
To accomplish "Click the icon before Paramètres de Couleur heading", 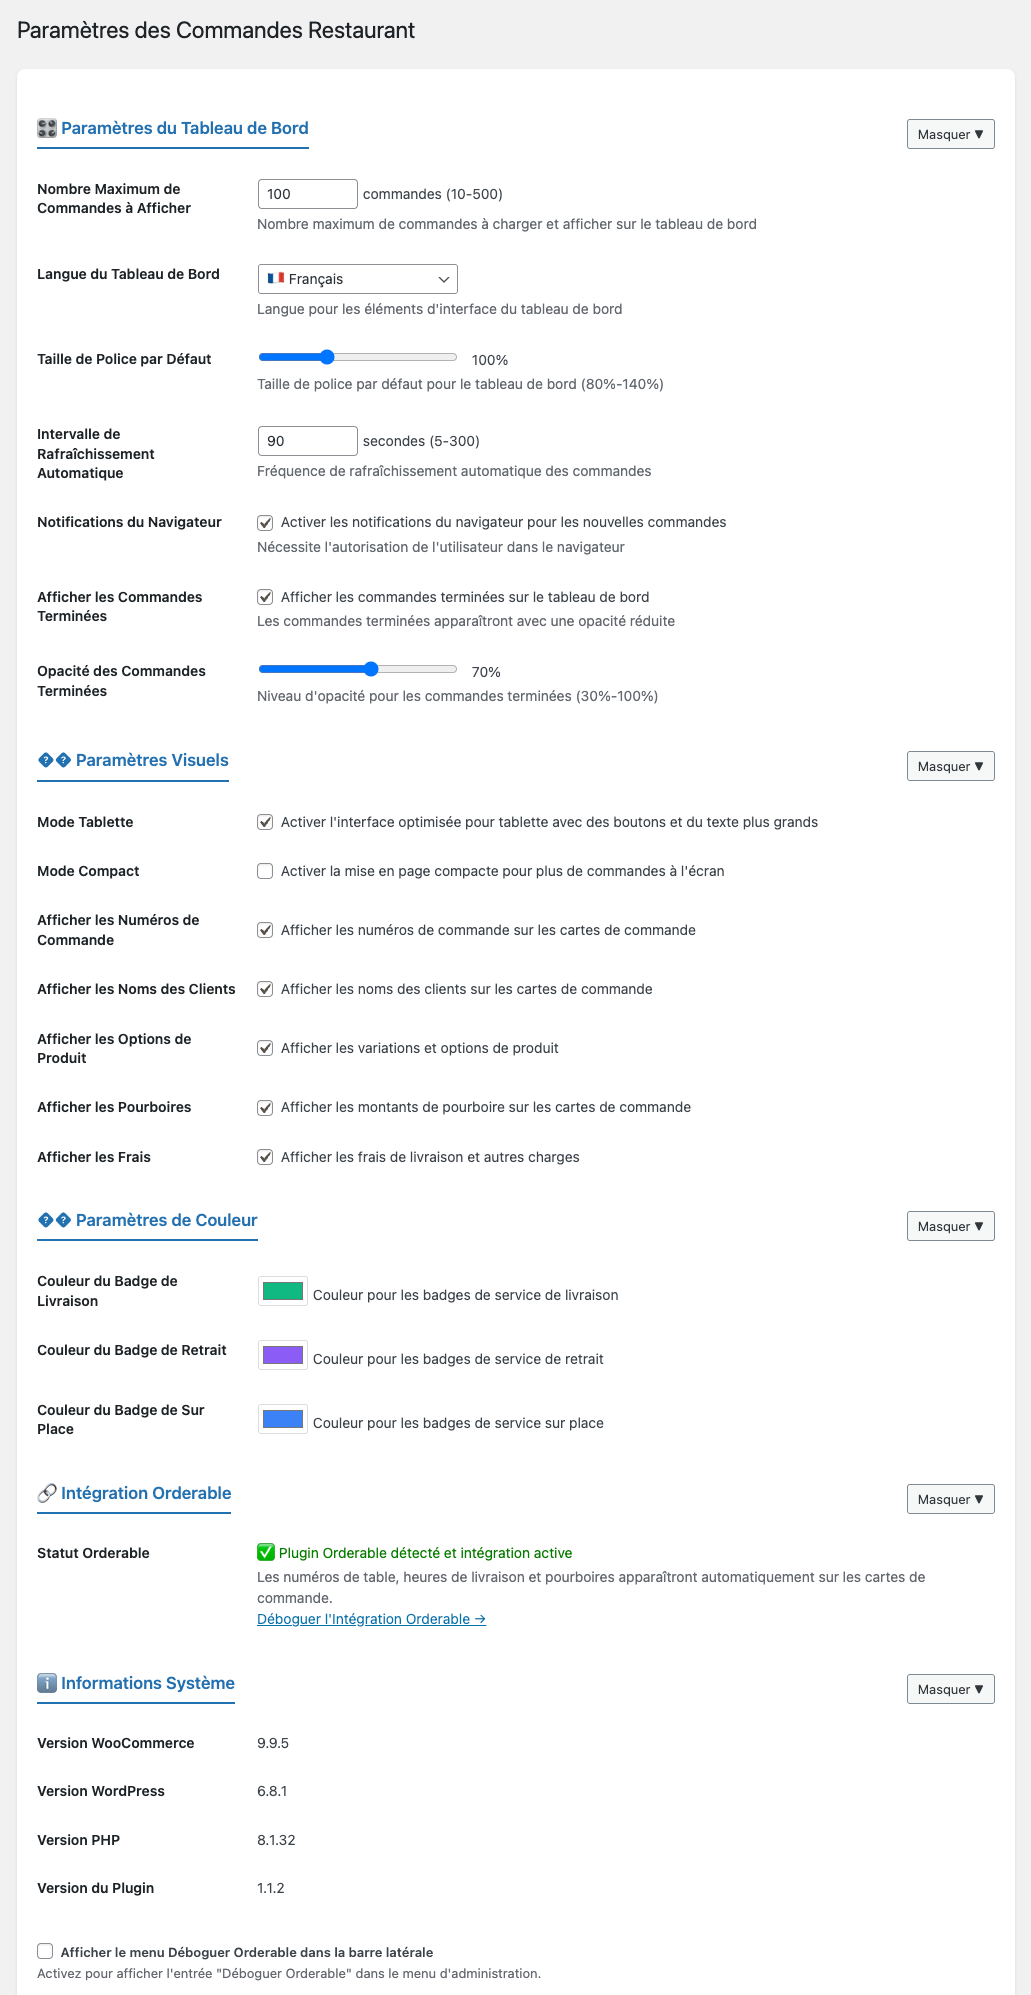I will (x=54, y=1220).
